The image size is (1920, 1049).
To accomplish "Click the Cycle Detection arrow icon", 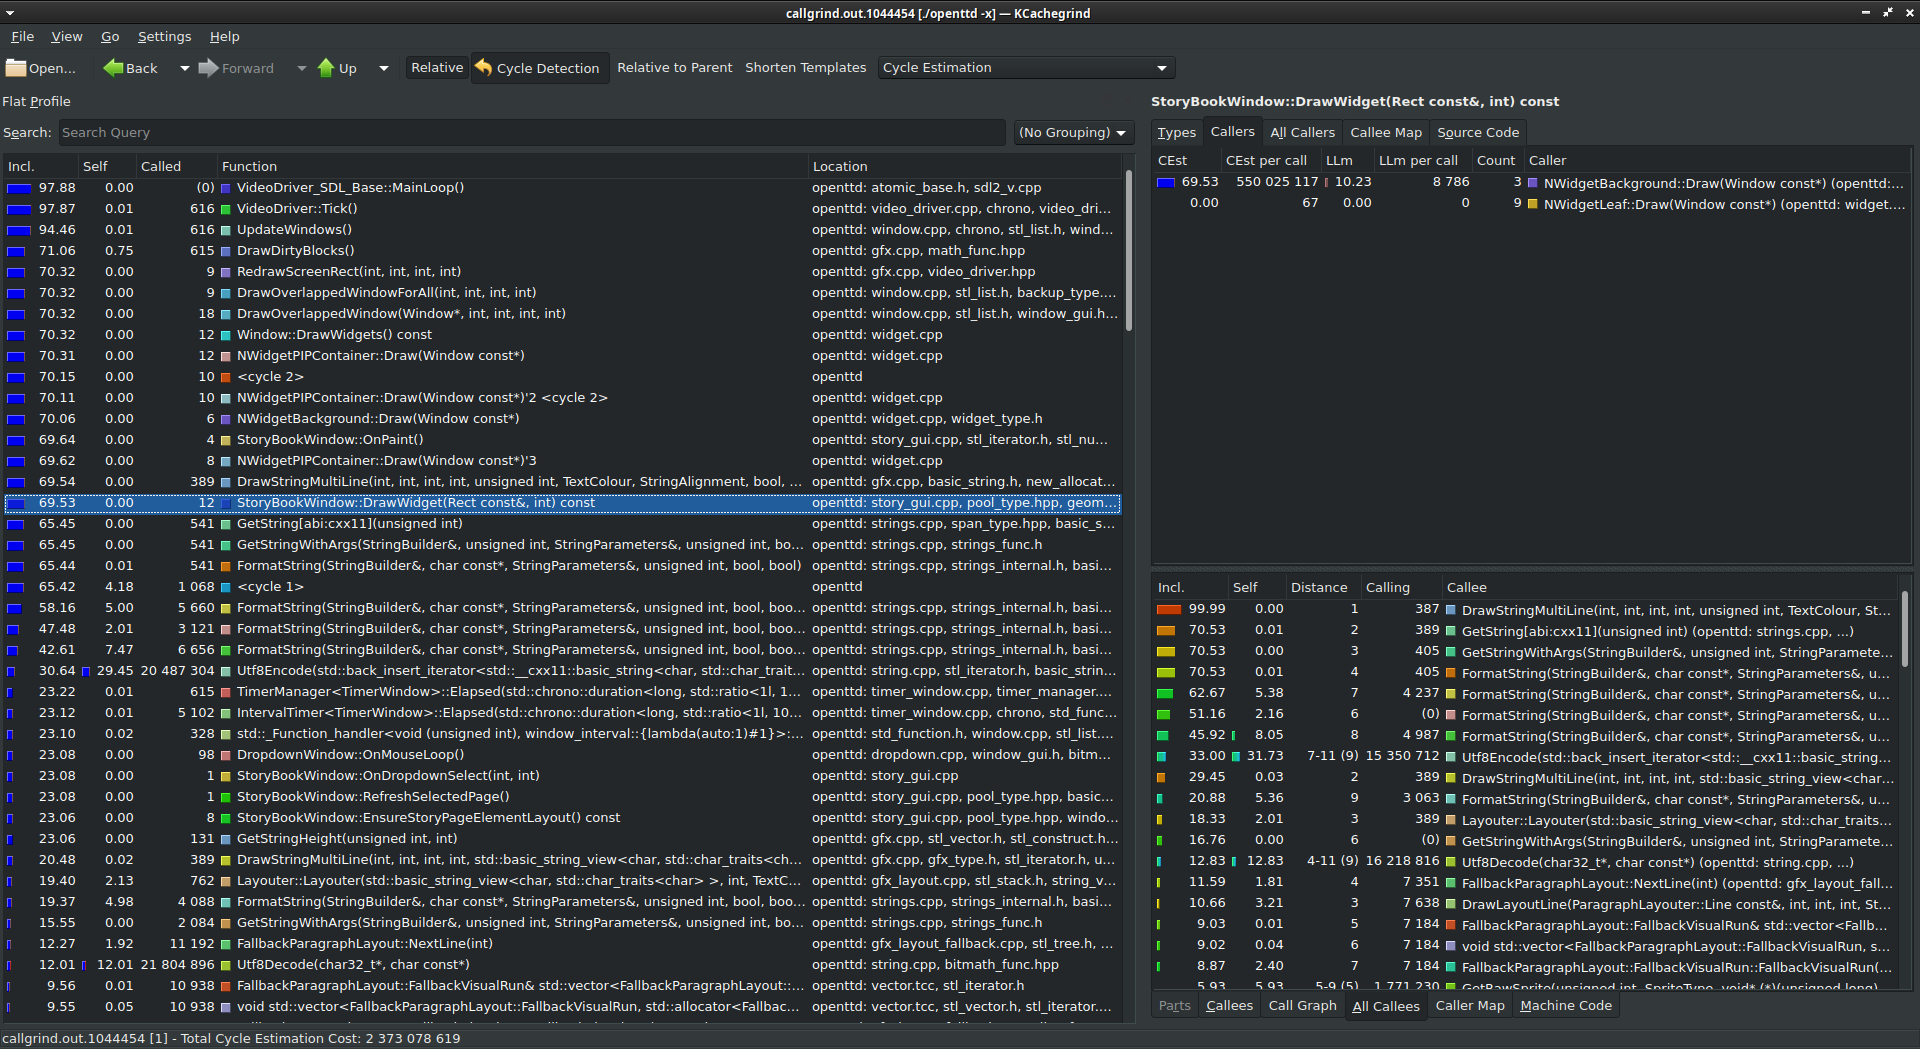I will click(x=484, y=68).
